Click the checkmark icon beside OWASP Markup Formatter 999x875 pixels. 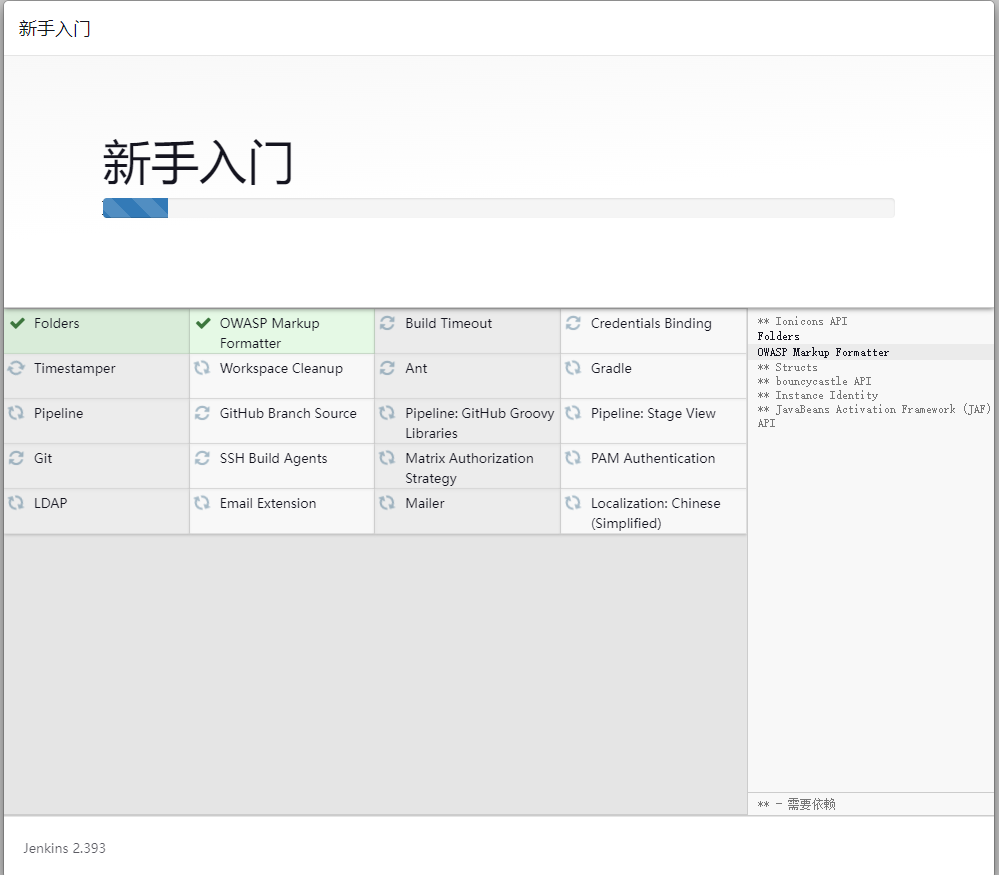(203, 323)
